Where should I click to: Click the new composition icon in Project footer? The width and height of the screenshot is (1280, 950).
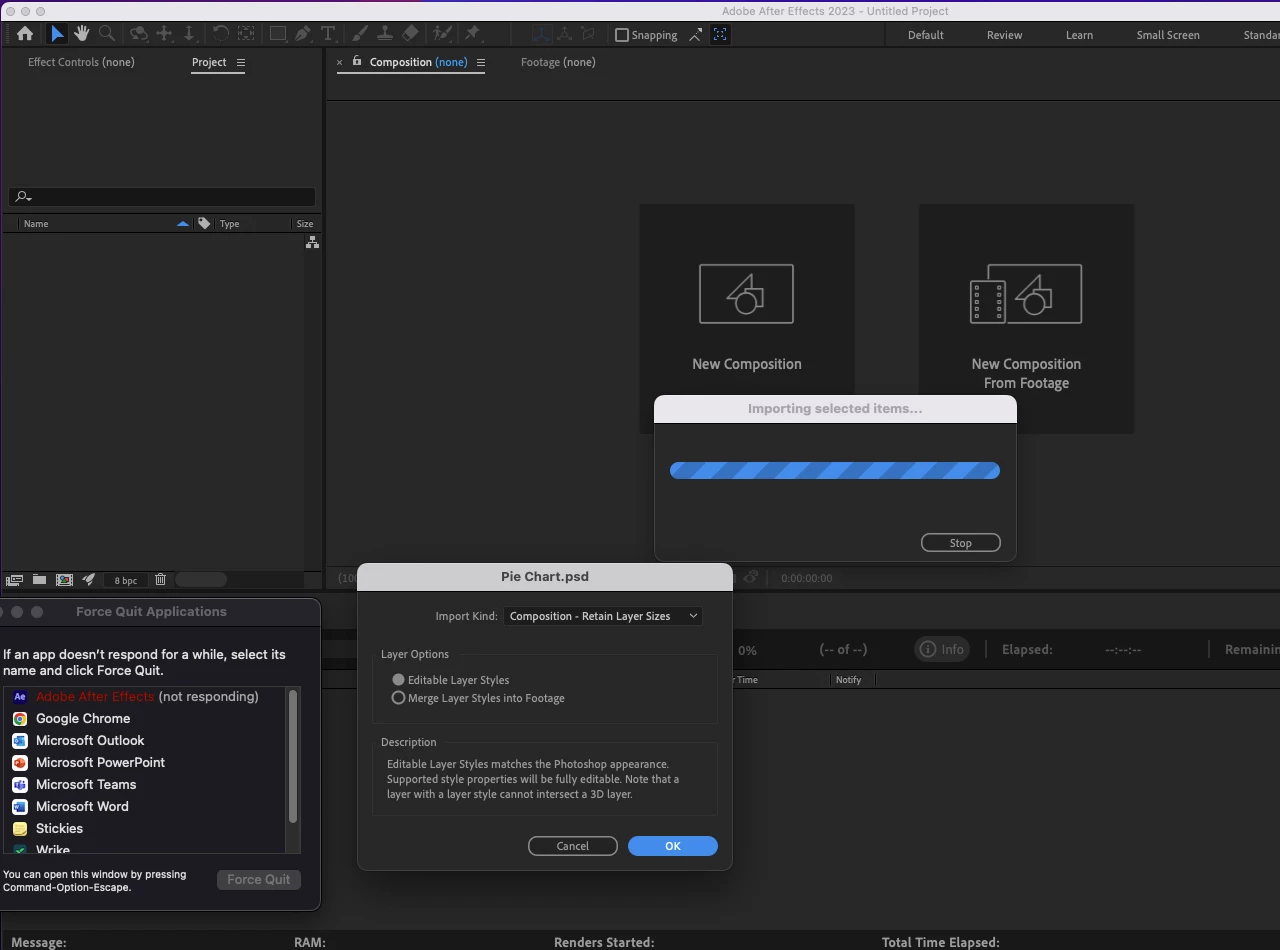pos(64,580)
